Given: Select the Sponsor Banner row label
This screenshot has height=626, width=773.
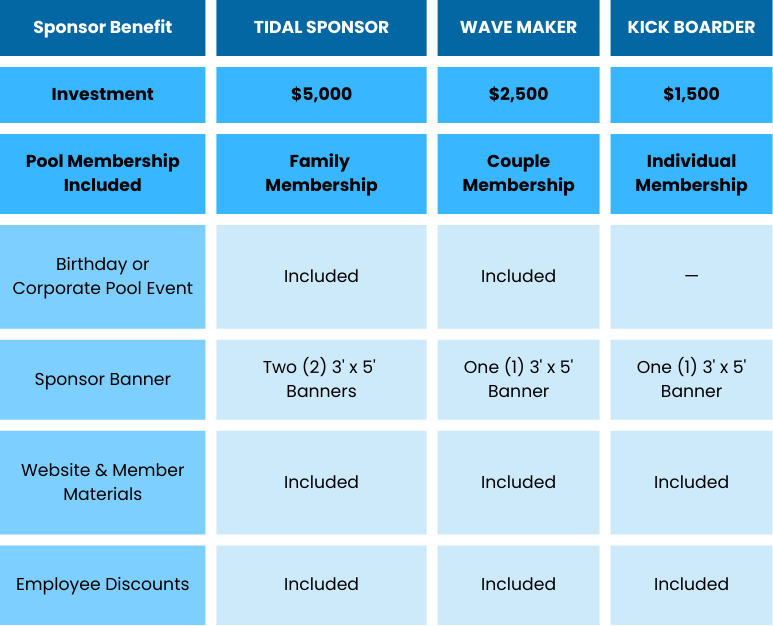Looking at the screenshot, I should 103,379.
